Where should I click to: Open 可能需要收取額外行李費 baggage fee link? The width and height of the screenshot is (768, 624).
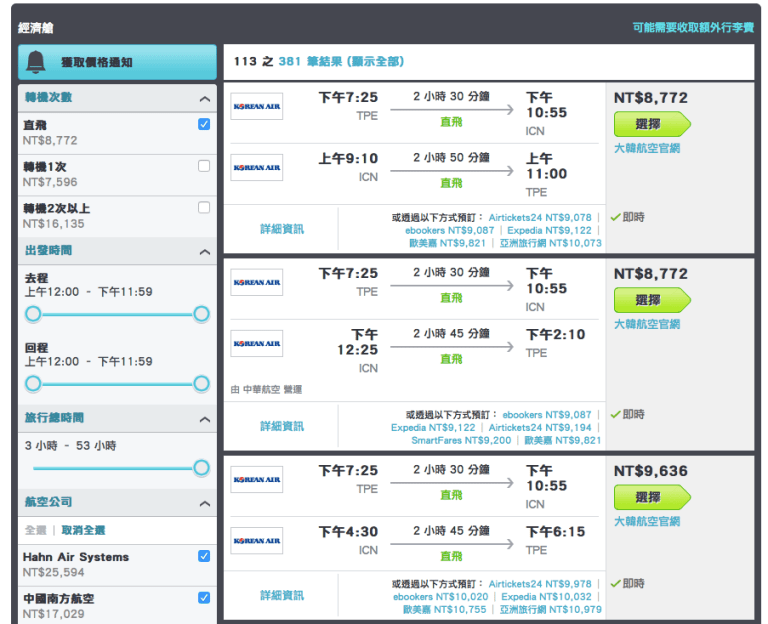693,27
